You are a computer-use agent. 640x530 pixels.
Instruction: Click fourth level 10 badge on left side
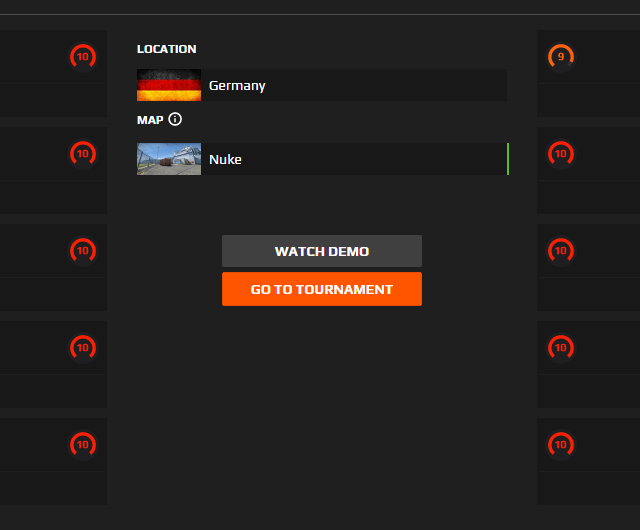[x=83, y=347]
